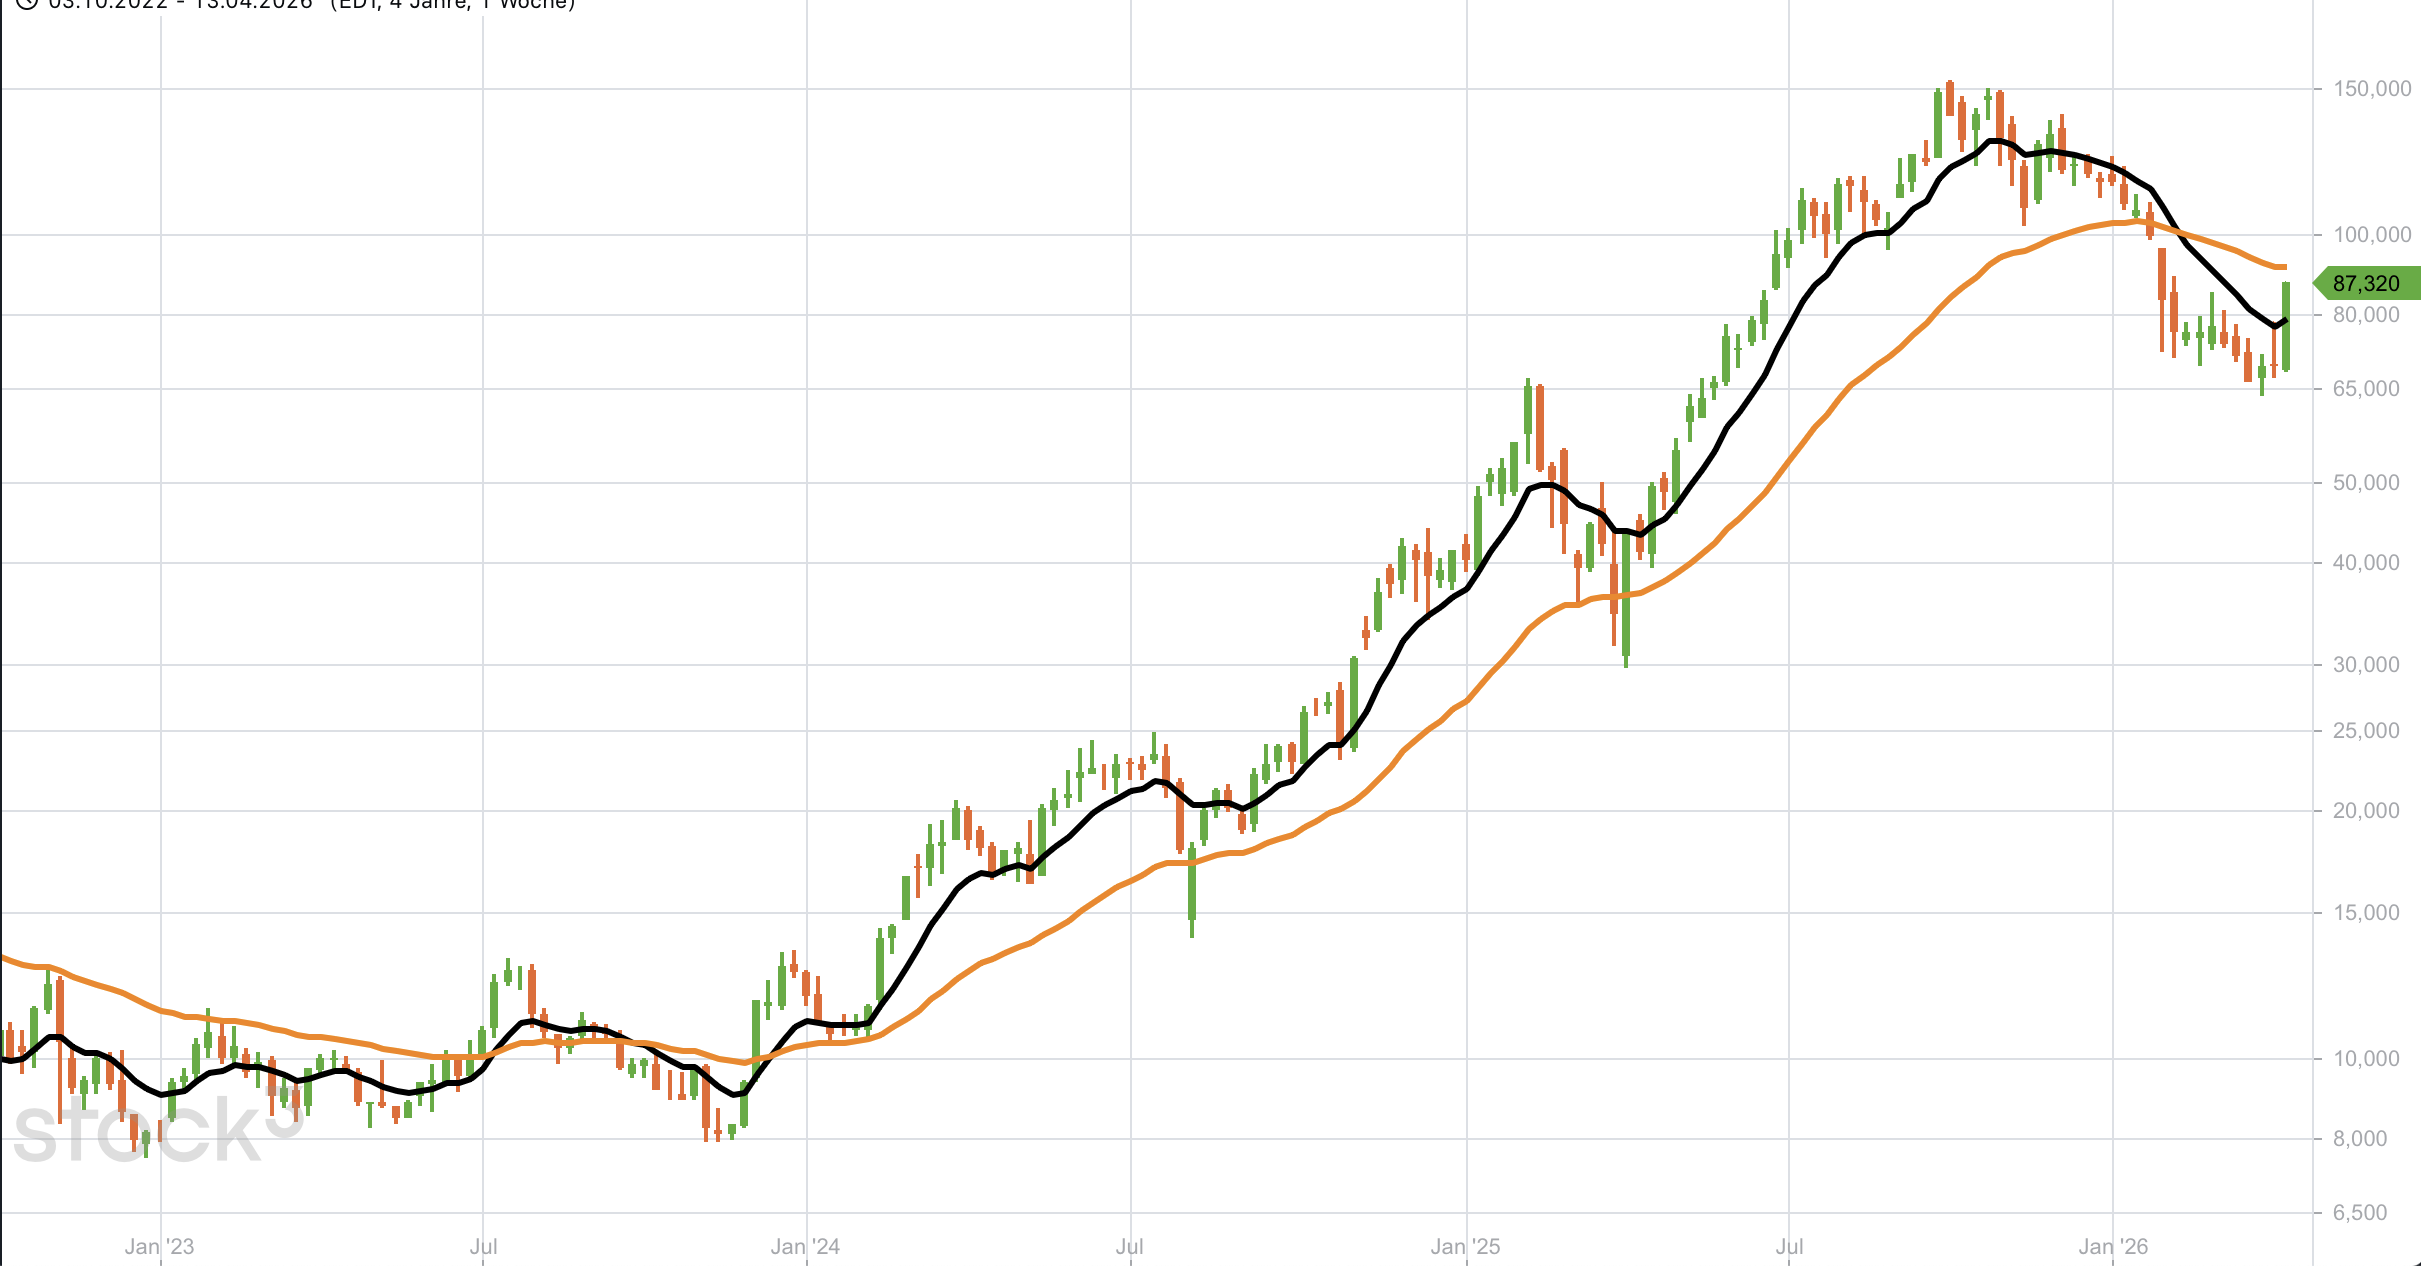
Task: Click the Jul label between Jan '25 and Jan '26
Action: pos(1789,1247)
